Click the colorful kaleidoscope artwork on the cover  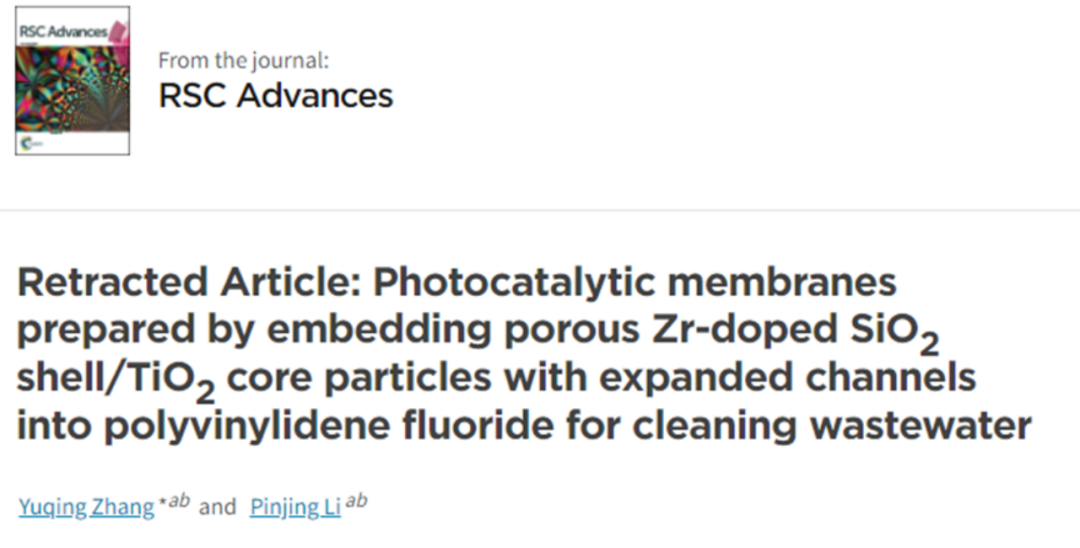point(72,86)
